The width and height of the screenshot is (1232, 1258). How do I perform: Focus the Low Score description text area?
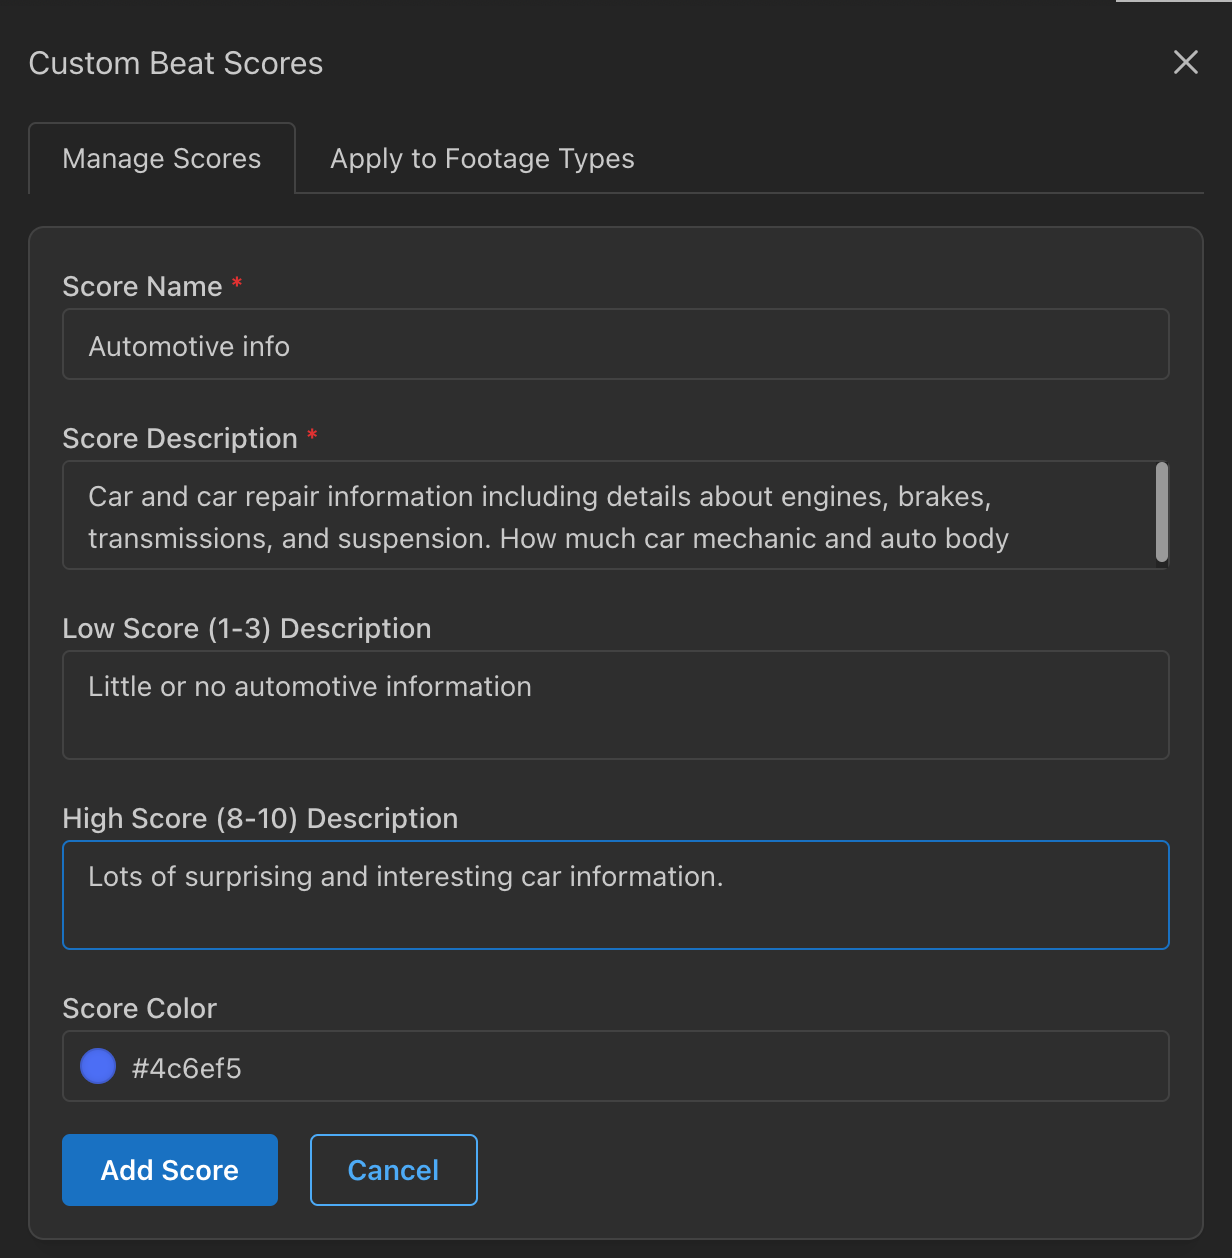tap(616, 705)
